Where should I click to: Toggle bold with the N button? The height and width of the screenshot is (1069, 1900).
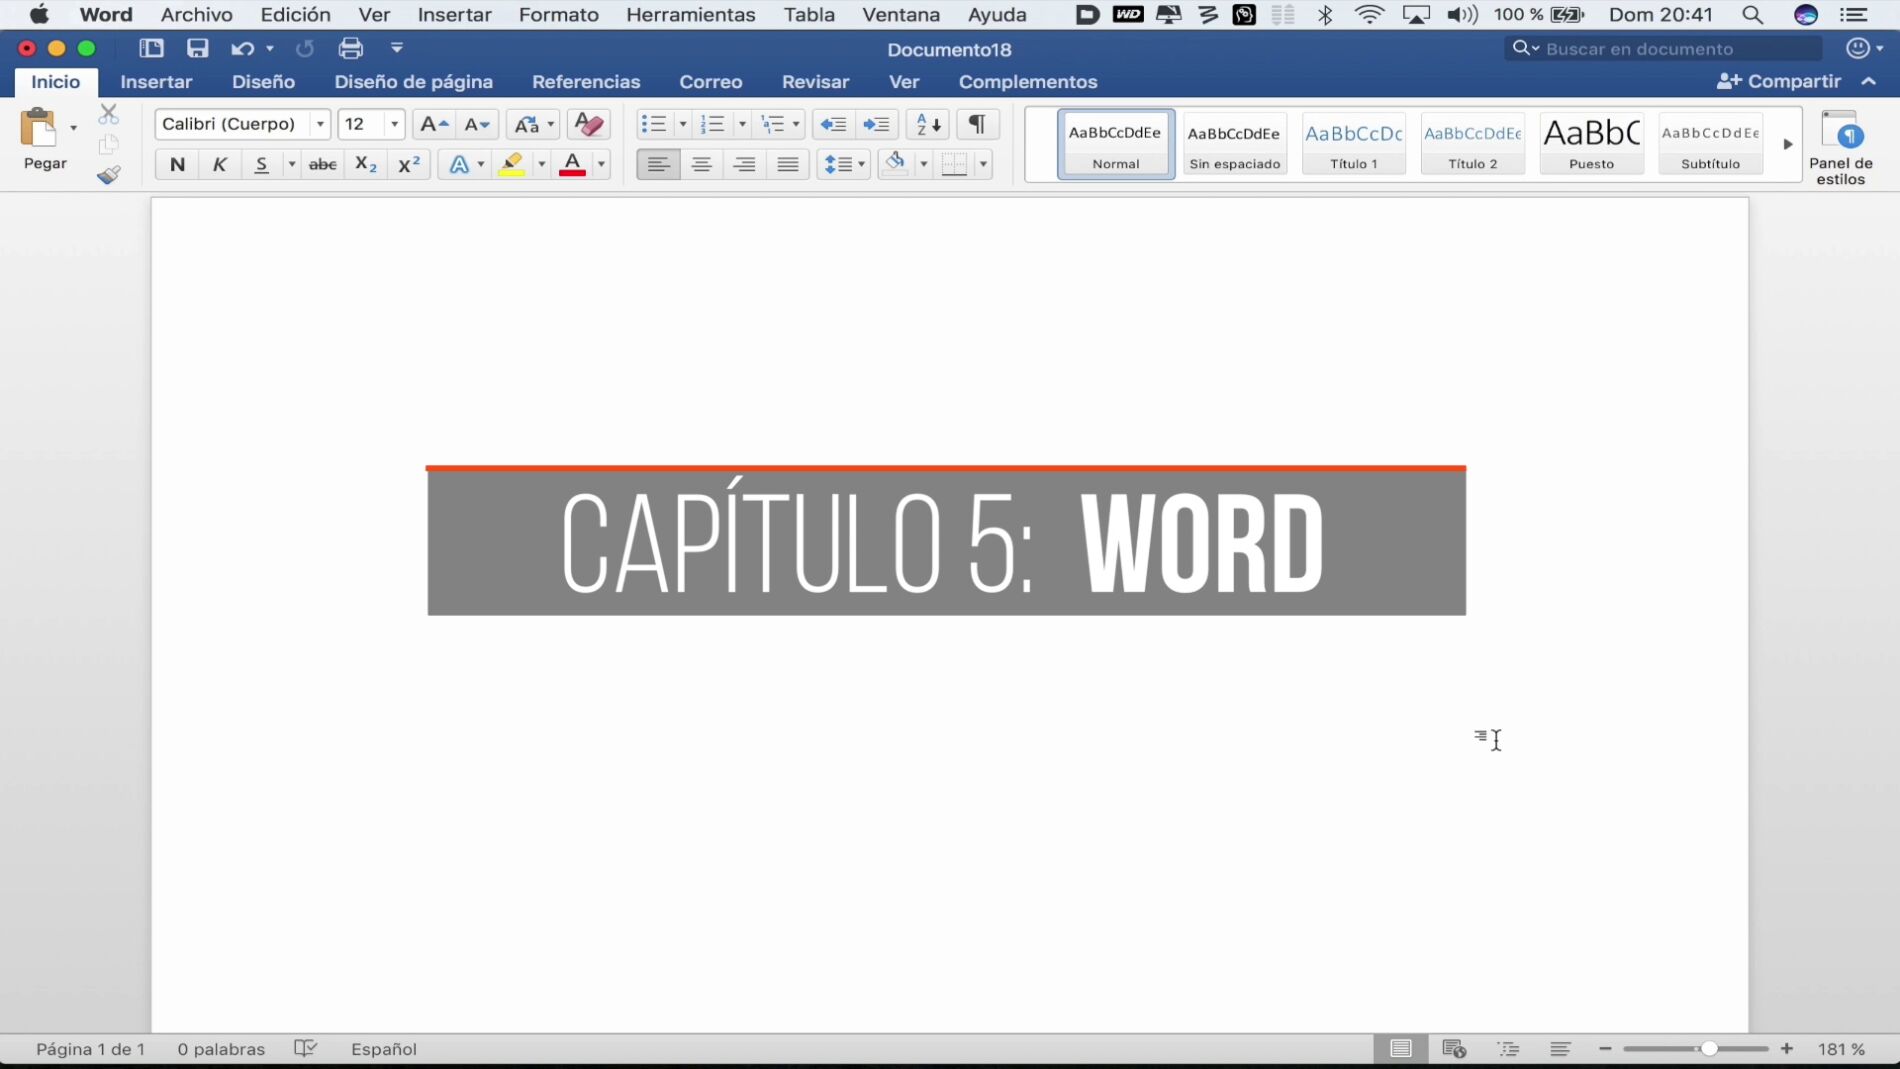point(177,164)
